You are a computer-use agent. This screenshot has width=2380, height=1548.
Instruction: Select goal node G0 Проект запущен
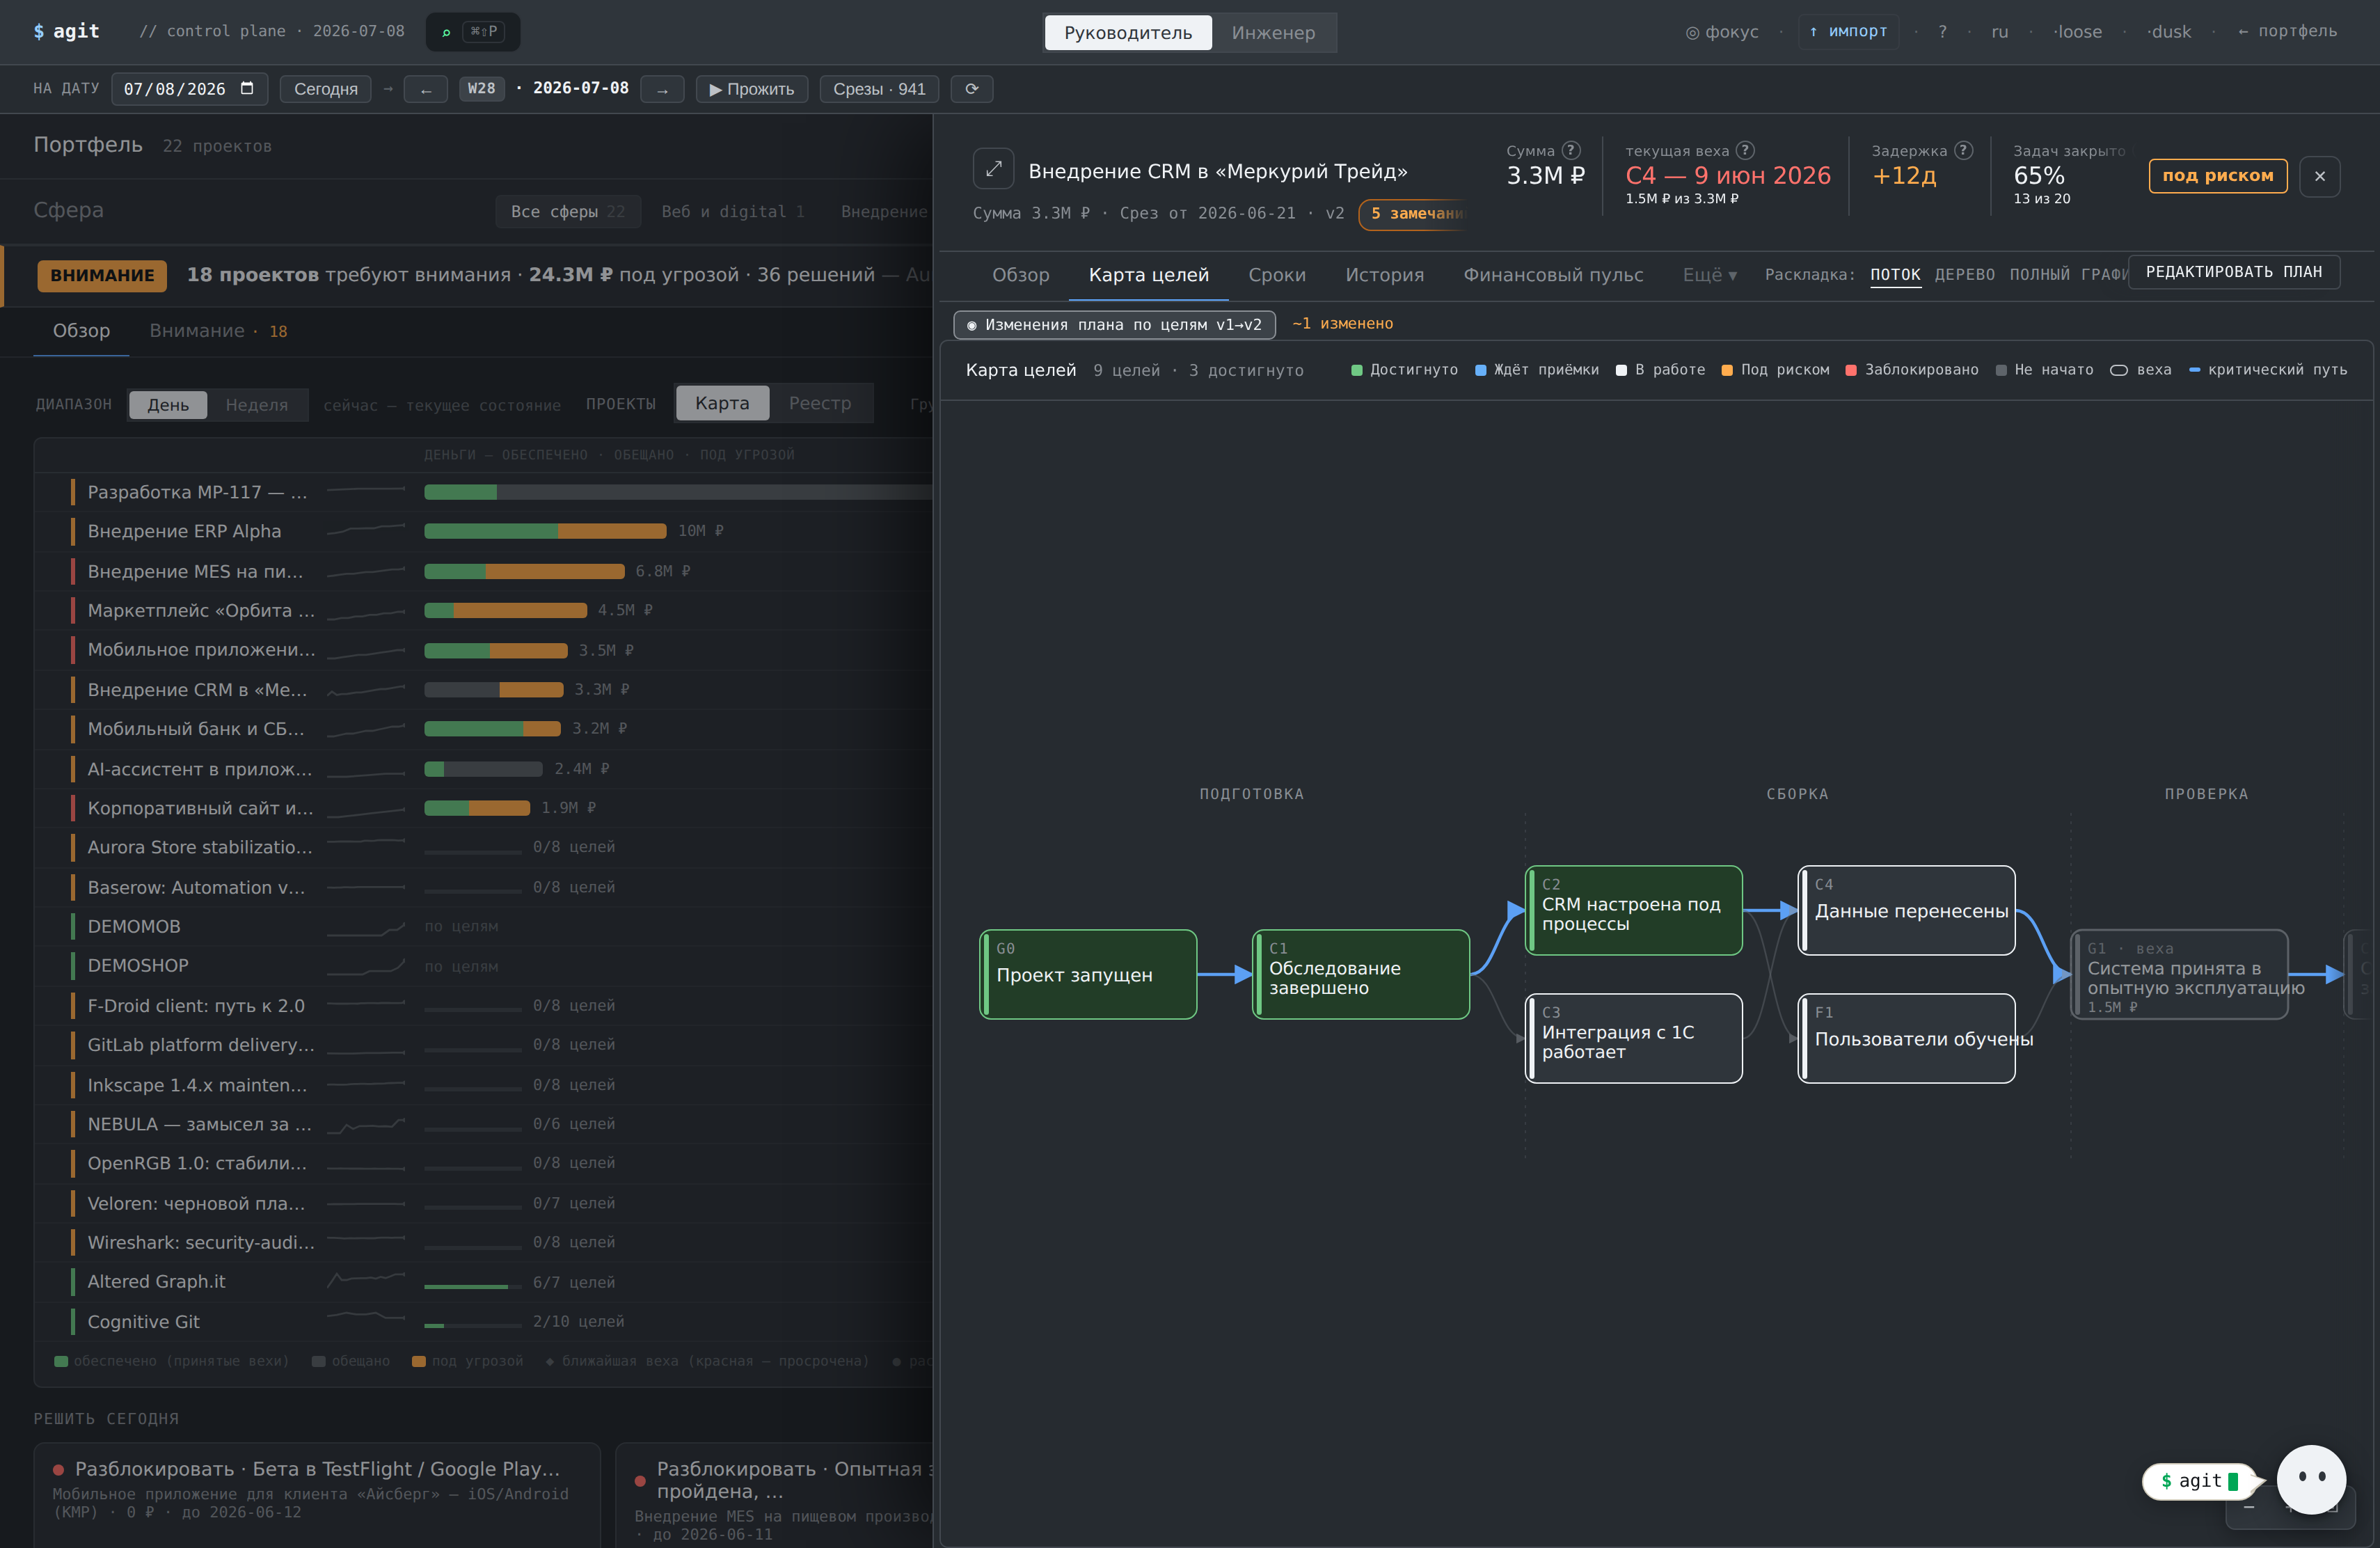[x=1087, y=974]
